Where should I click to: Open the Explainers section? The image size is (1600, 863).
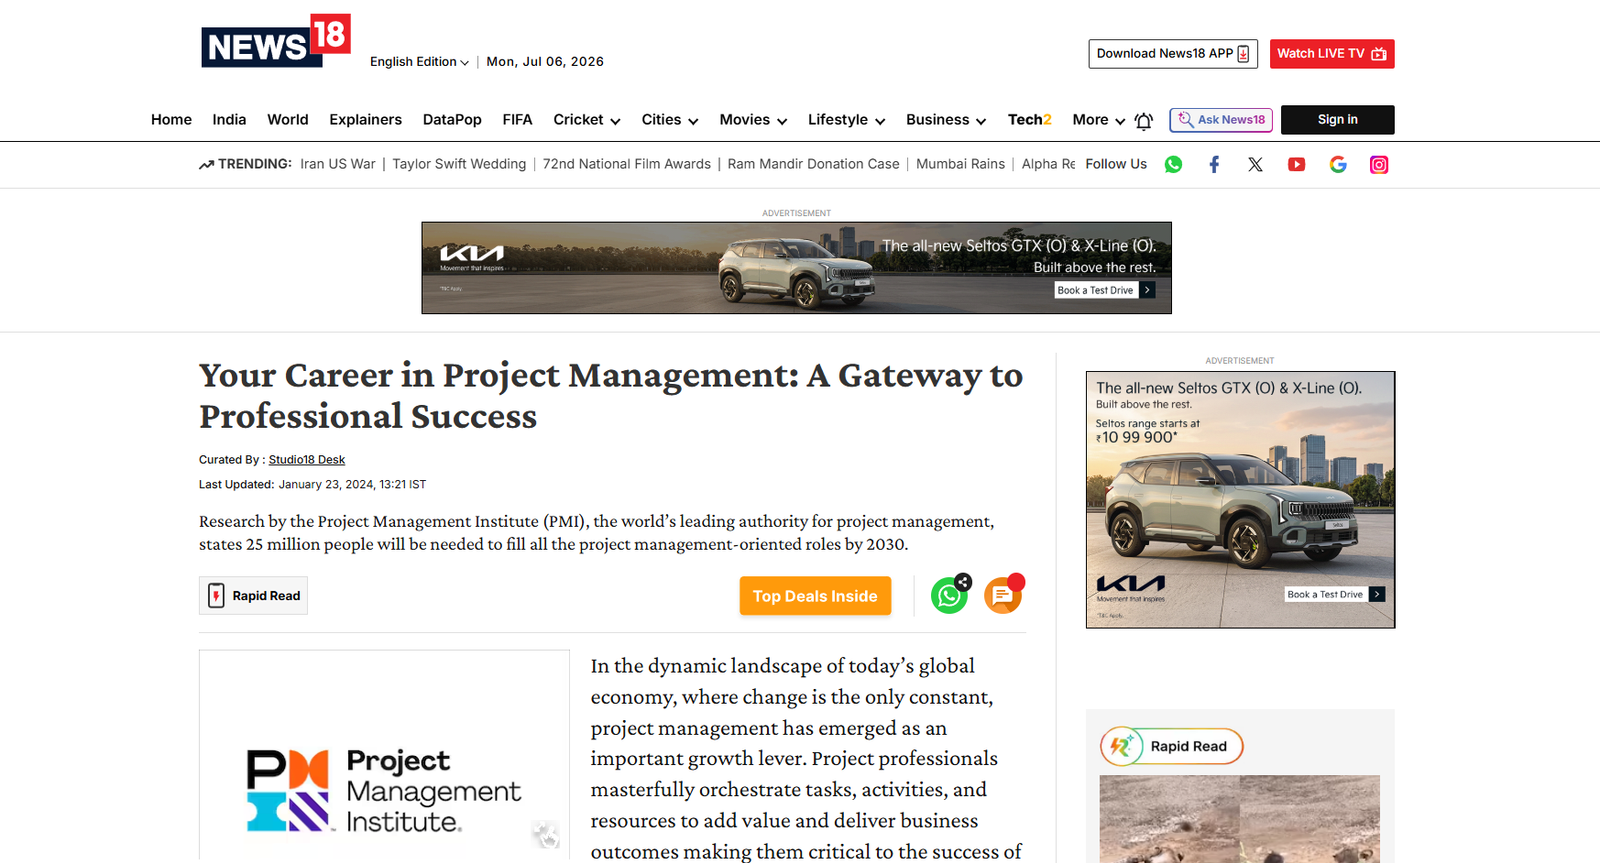click(x=366, y=120)
